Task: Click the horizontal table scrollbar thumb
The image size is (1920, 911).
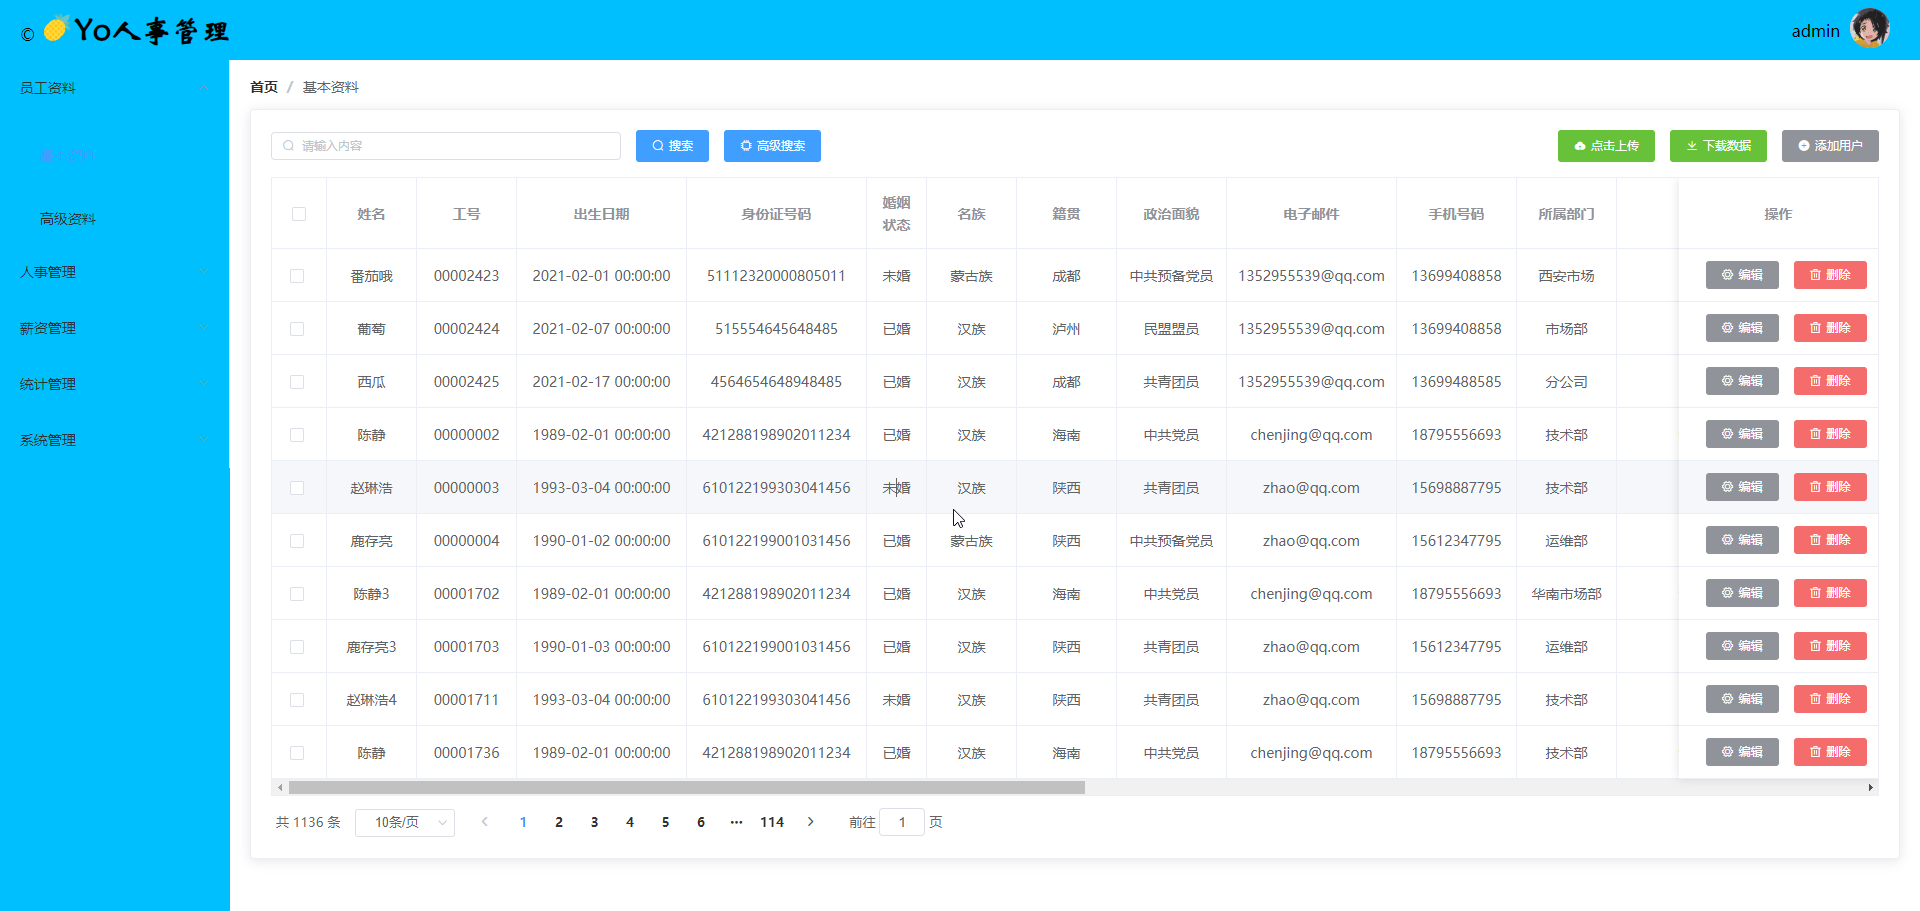Action: (687, 788)
